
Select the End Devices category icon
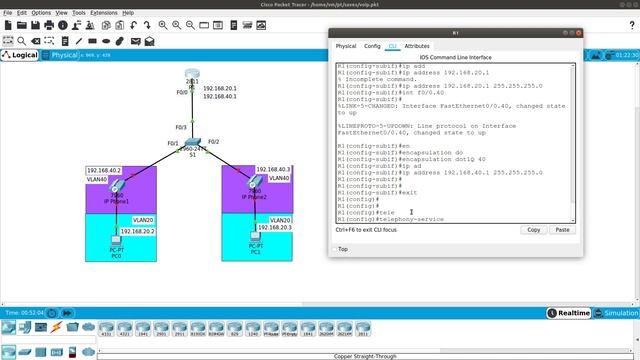[24, 327]
